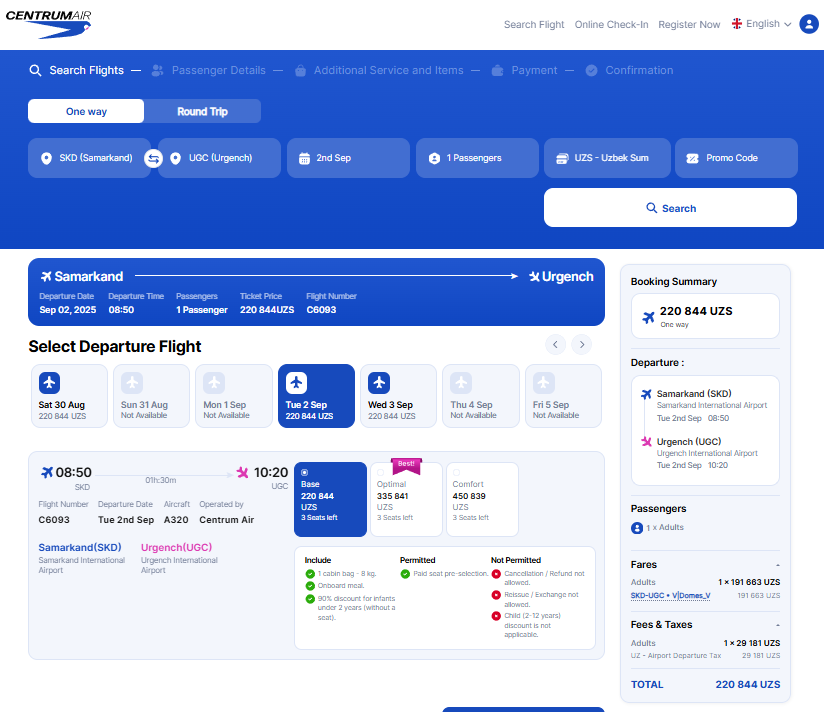Image resolution: width=824 pixels, height=712 pixels.
Task: Switch trip type to One way
Action: 86,111
